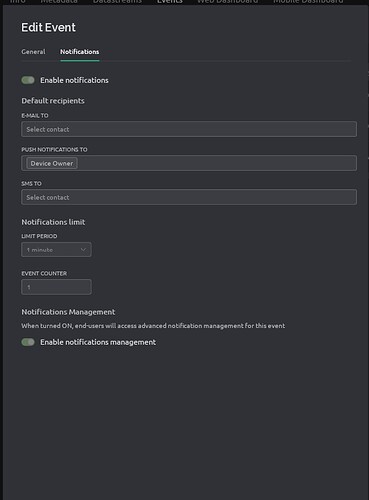The height and width of the screenshot is (500, 369).
Task: Click the Notifications limit heading
Action: pos(53,222)
